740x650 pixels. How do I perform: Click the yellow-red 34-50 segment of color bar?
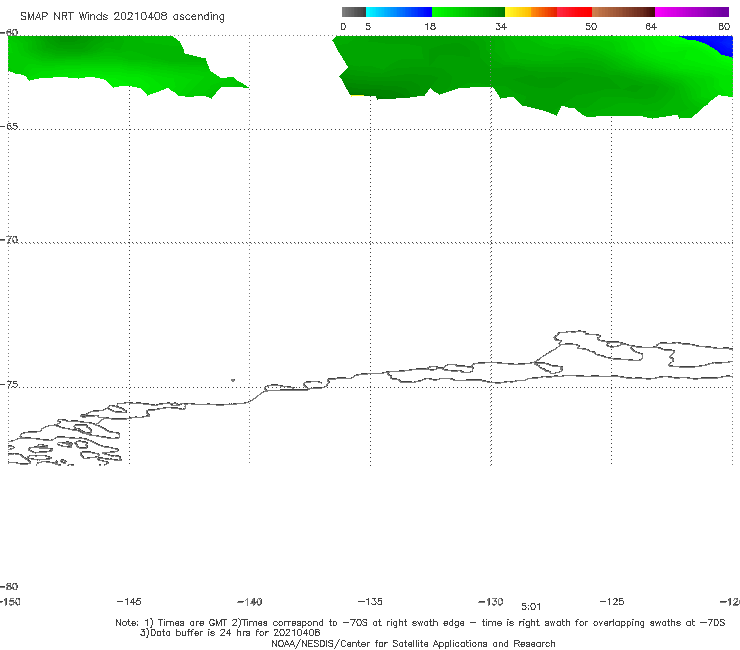point(548,12)
